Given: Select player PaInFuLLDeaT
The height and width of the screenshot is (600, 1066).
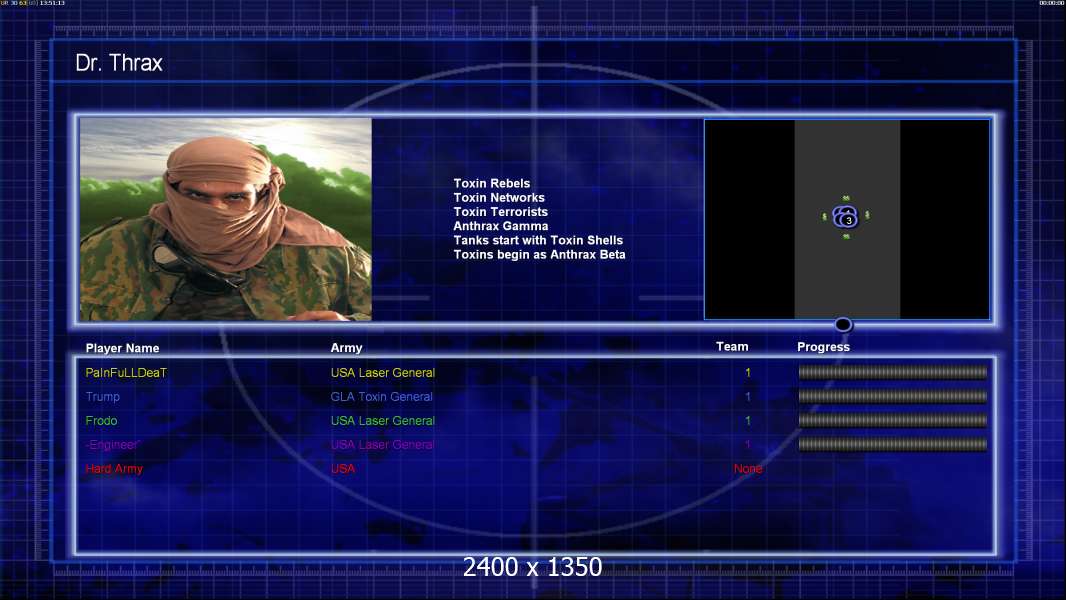Looking at the screenshot, I should pyautogui.click(x=126, y=372).
